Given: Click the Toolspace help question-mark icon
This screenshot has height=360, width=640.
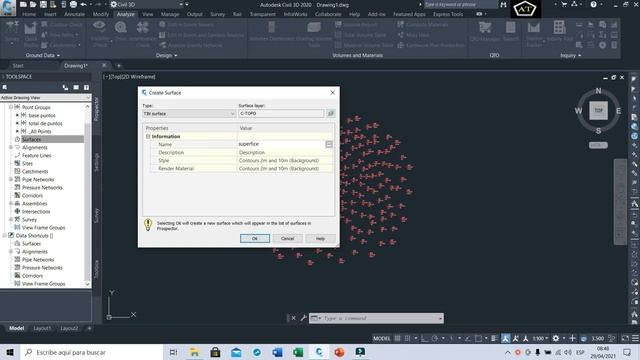Looking at the screenshot, I should (x=87, y=87).
